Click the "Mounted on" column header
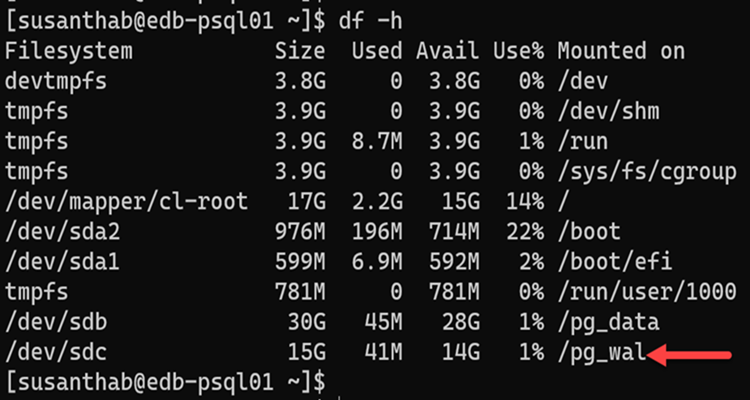 tap(621, 51)
